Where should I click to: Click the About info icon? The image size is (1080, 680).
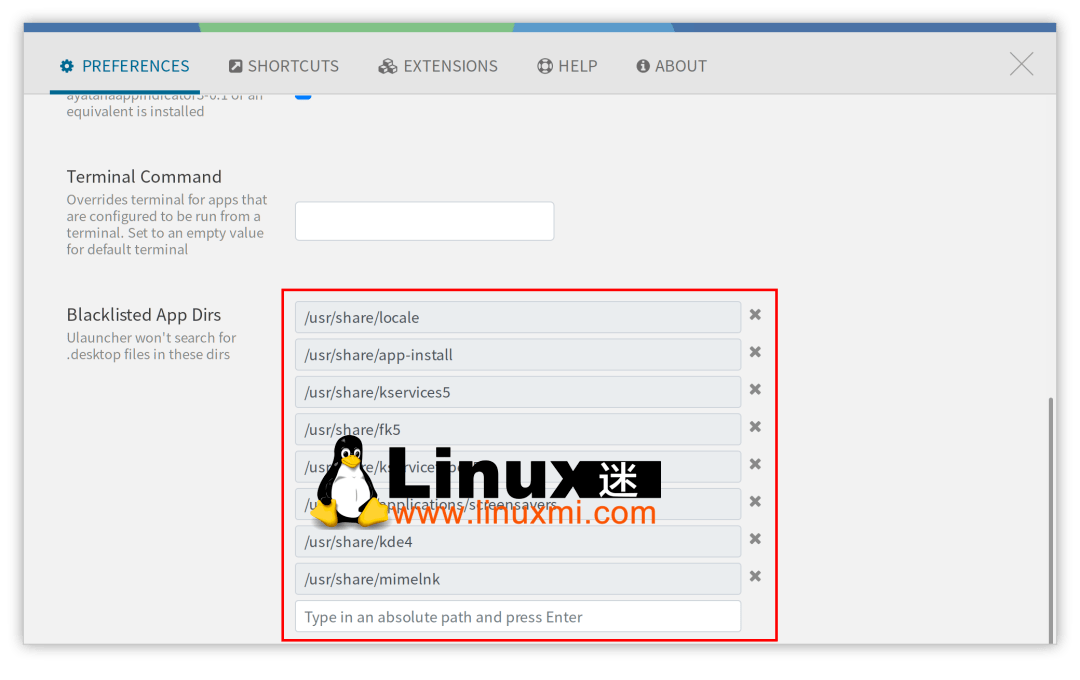coord(643,66)
